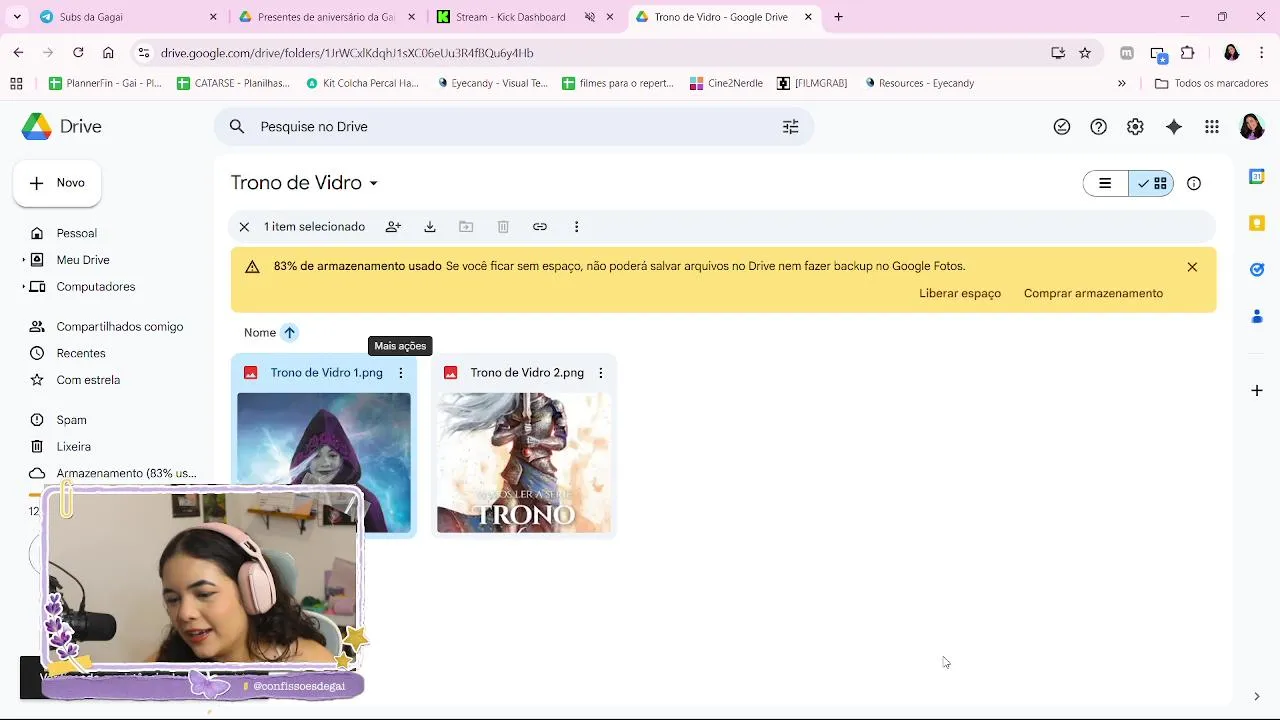Open Google apps grid
This screenshot has height=720, width=1280.
pyautogui.click(x=1212, y=127)
